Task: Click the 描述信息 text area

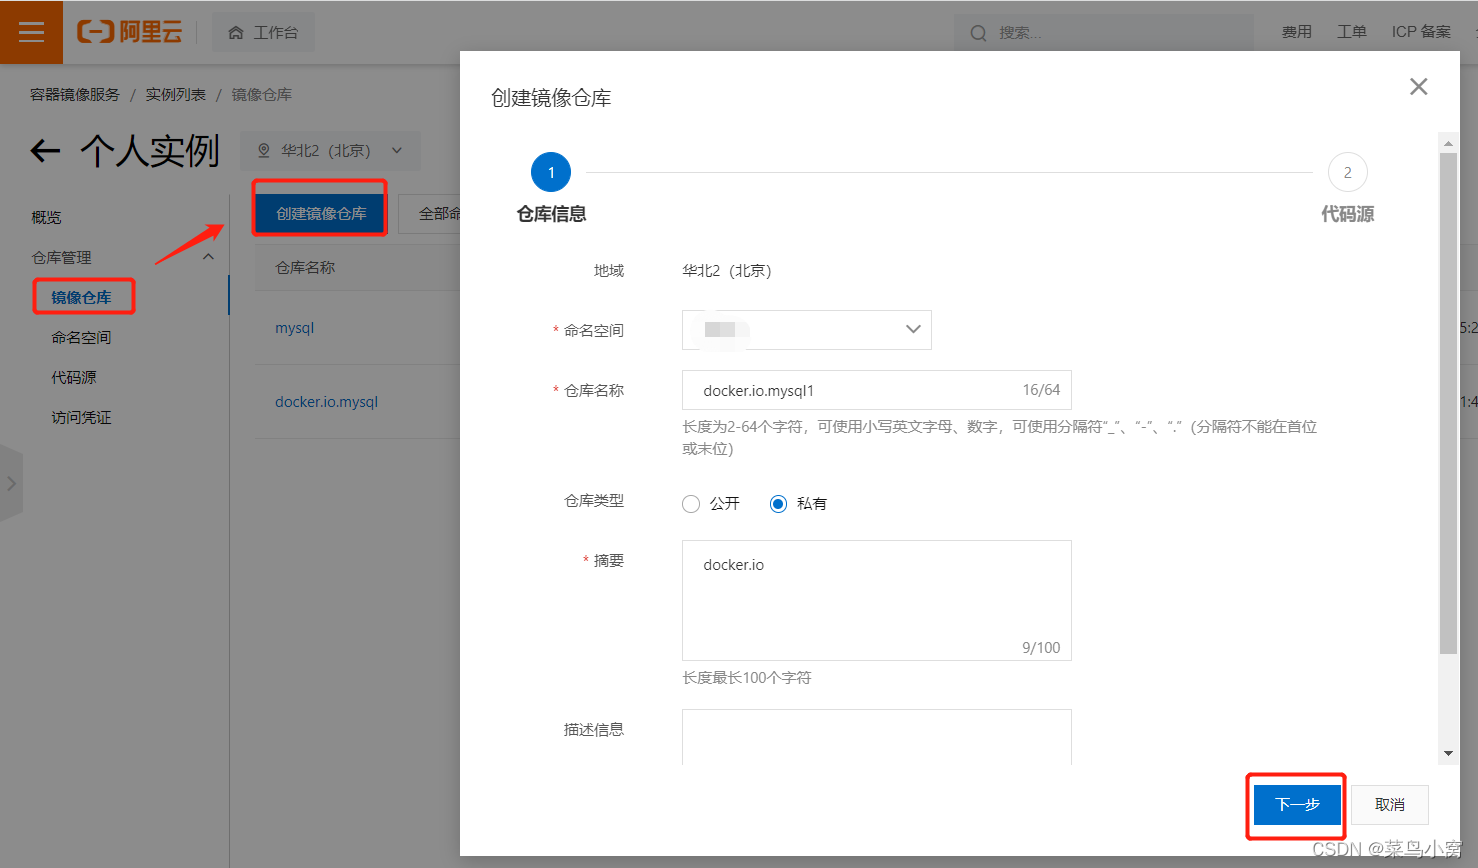Action: [877, 737]
